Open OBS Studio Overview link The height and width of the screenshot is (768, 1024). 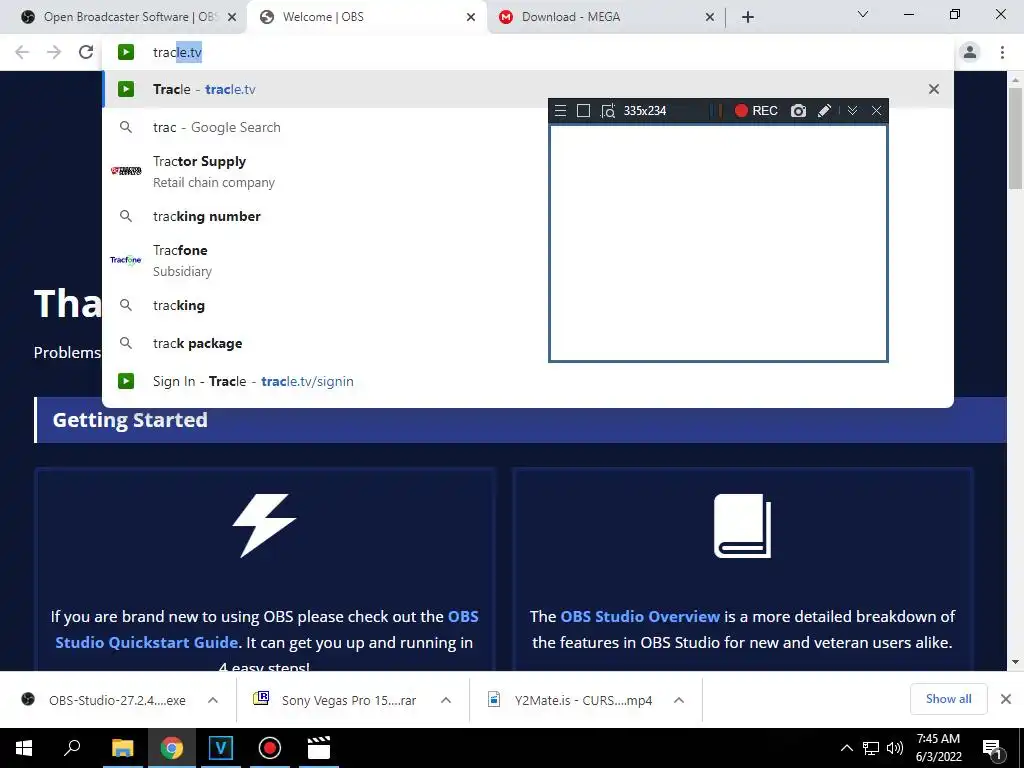640,616
